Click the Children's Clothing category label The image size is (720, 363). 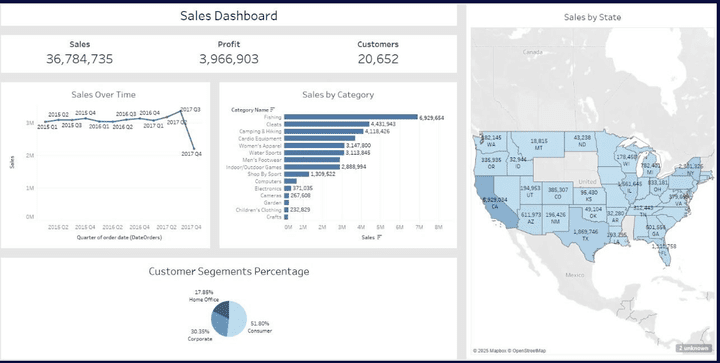pyautogui.click(x=259, y=210)
